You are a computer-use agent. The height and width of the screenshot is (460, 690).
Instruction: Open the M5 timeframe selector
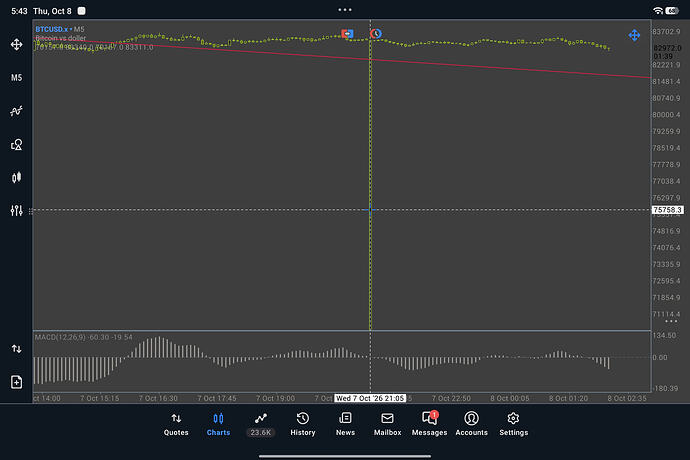pyautogui.click(x=17, y=78)
